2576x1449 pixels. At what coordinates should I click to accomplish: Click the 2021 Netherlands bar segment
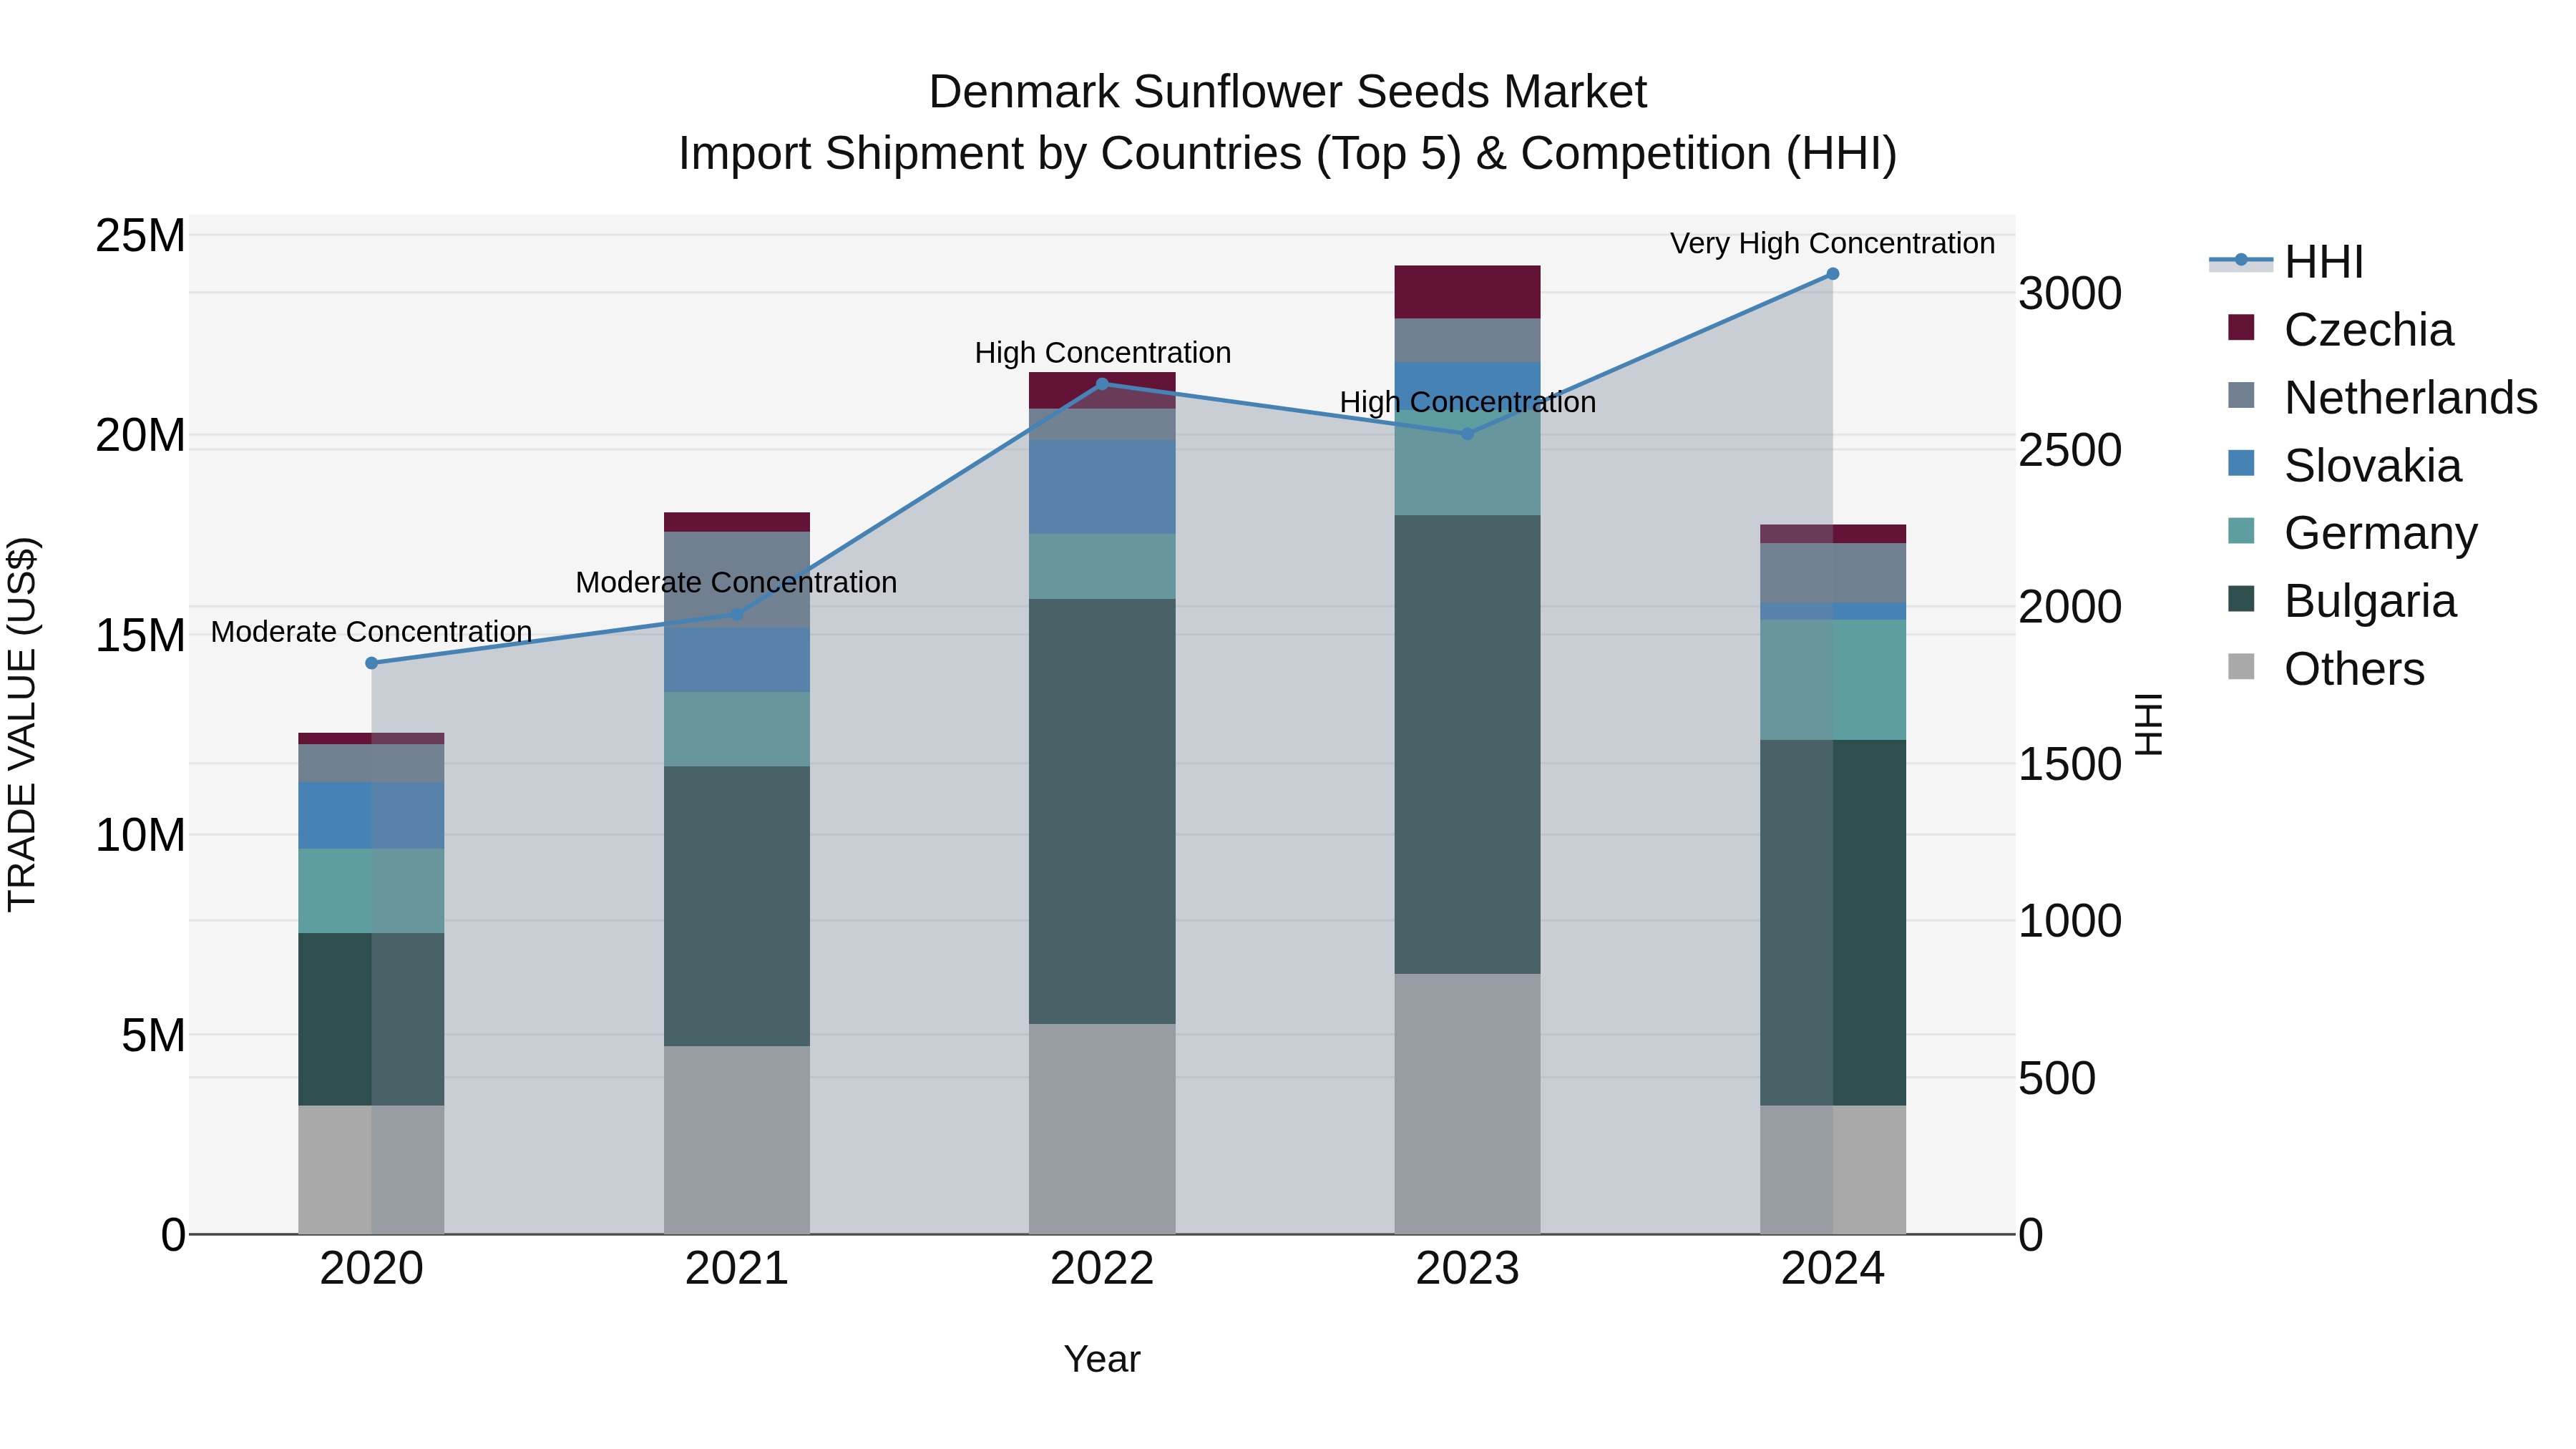click(737, 580)
